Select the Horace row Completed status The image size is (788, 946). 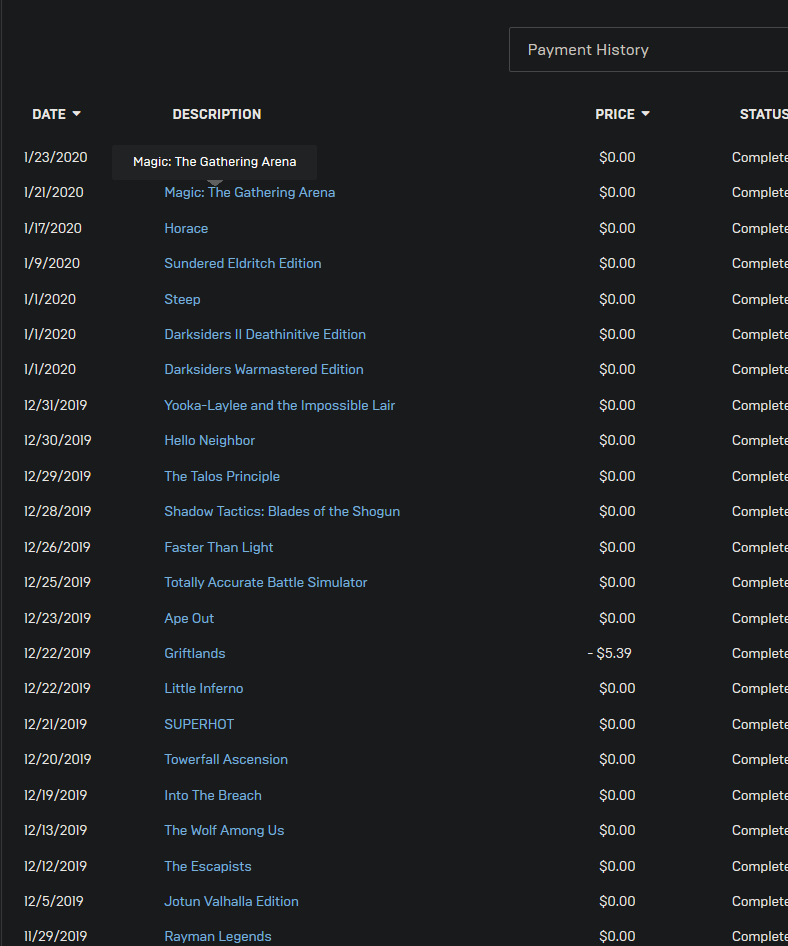(x=760, y=229)
